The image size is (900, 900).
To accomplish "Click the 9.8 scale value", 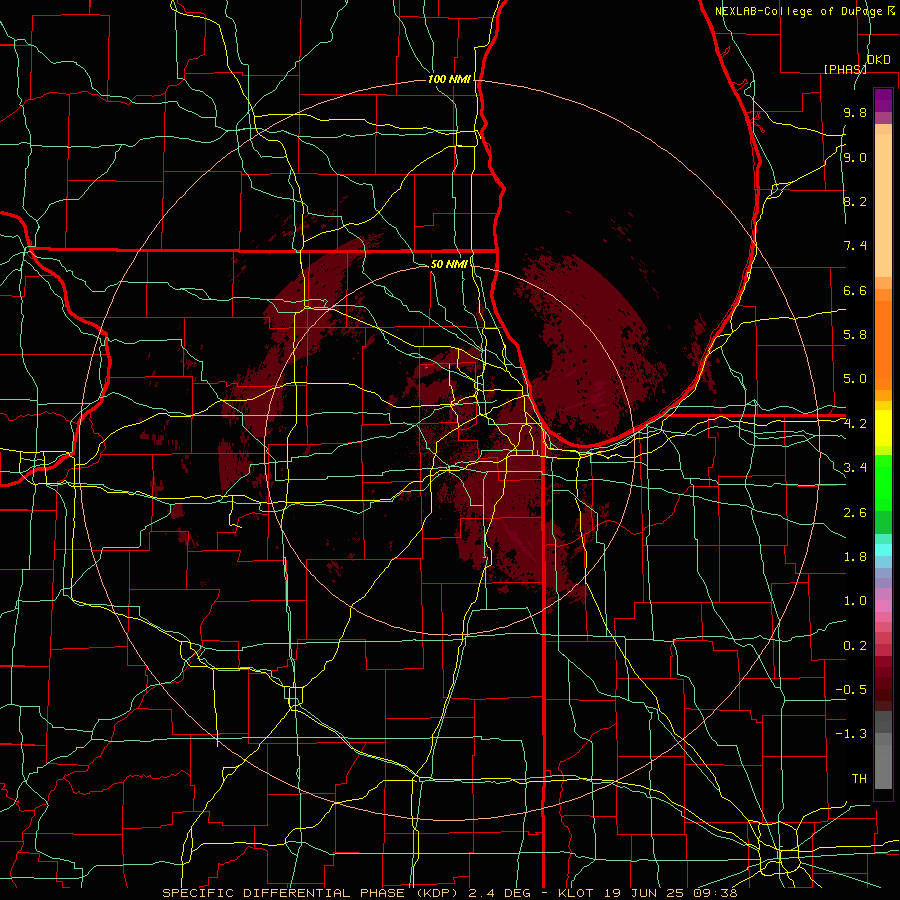I will pyautogui.click(x=855, y=113).
